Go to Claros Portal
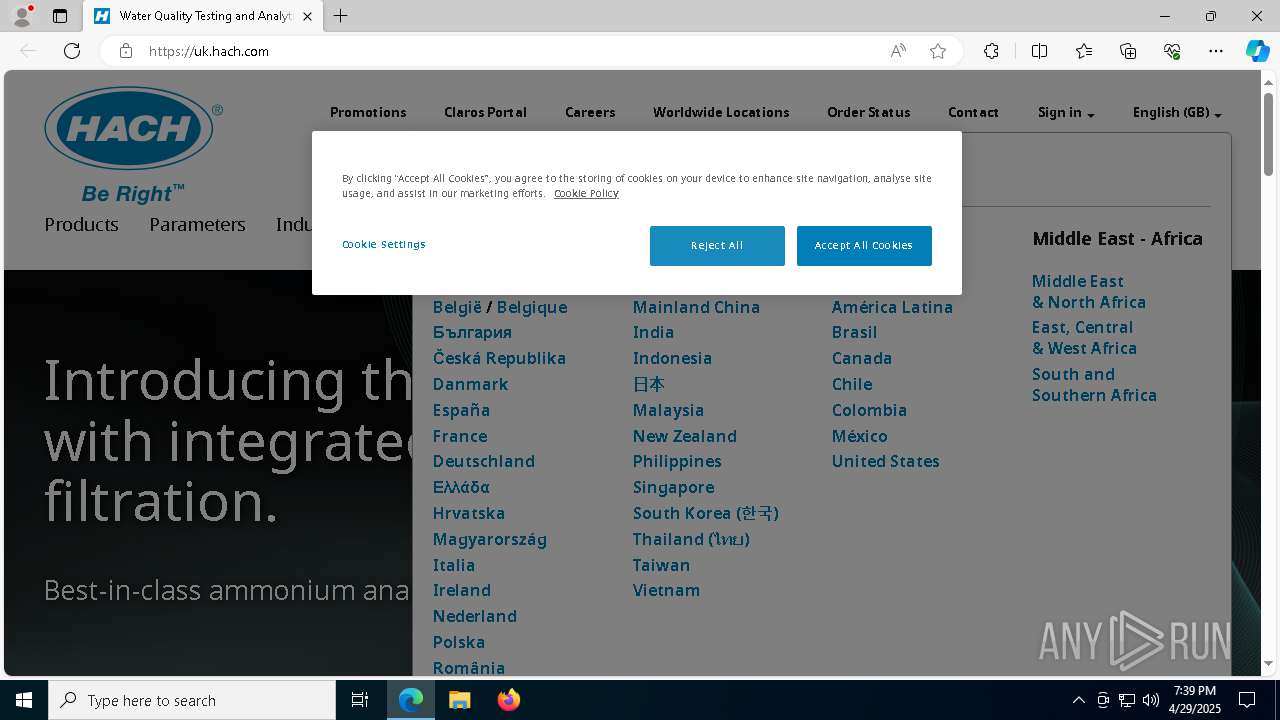Viewport: 1280px width, 720px height. point(485,112)
